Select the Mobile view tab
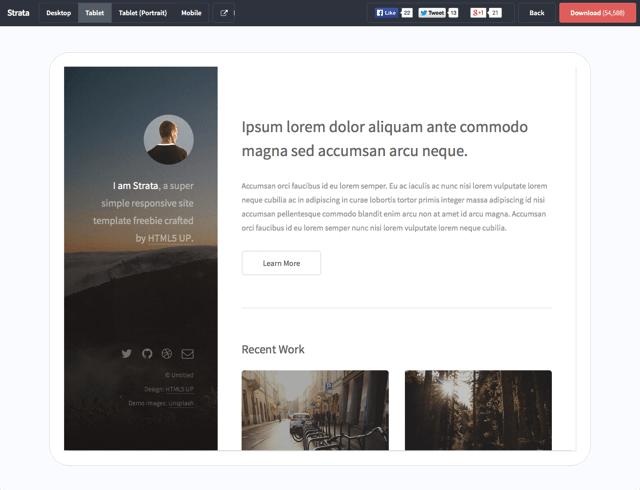This screenshot has height=490, width=640. coord(191,13)
